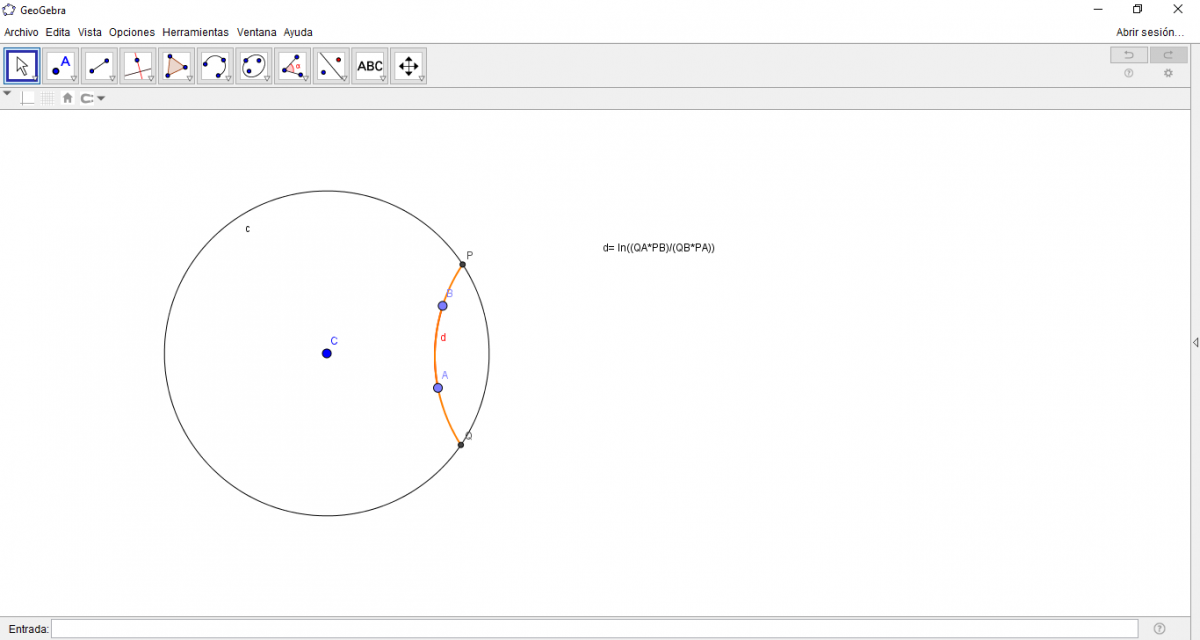Open the point capturing dropdown
This screenshot has height=640, width=1200.
coord(92,98)
